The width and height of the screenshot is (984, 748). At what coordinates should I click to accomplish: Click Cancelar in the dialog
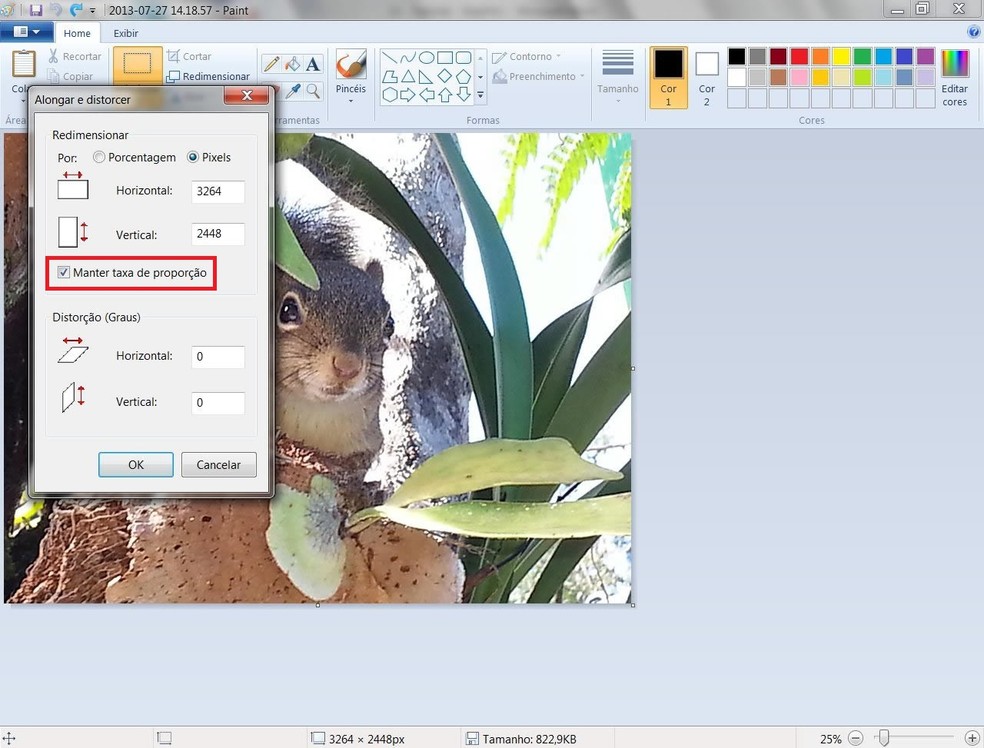218,465
